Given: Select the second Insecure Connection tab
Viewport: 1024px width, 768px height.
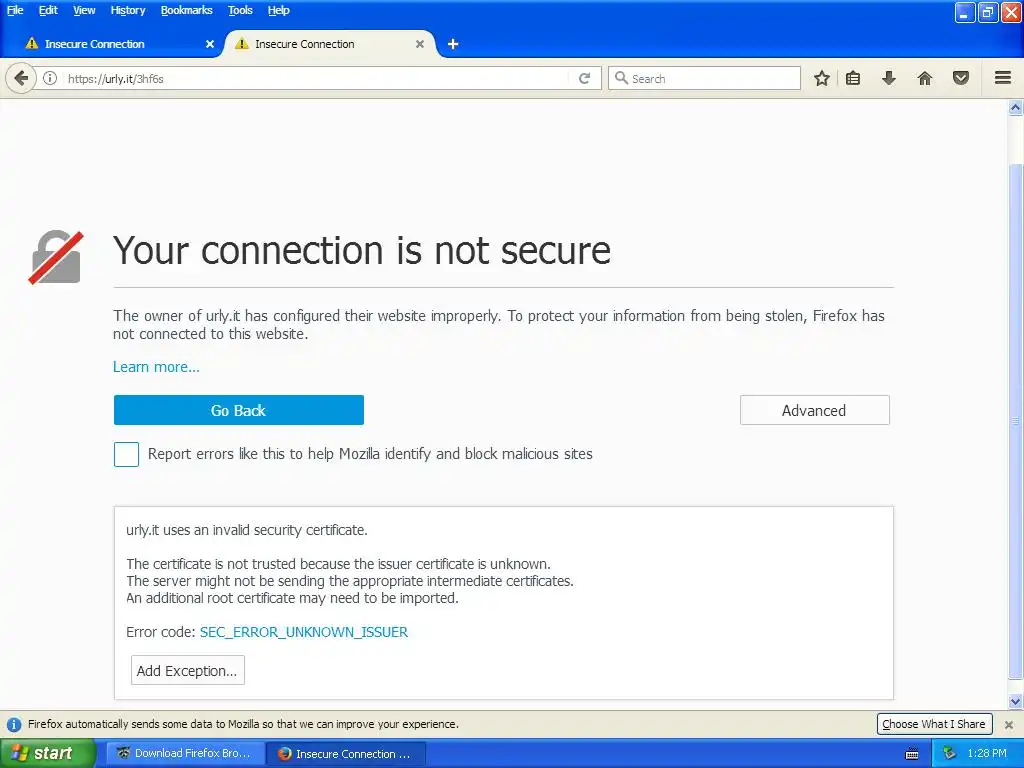Looking at the screenshot, I should (x=330, y=44).
